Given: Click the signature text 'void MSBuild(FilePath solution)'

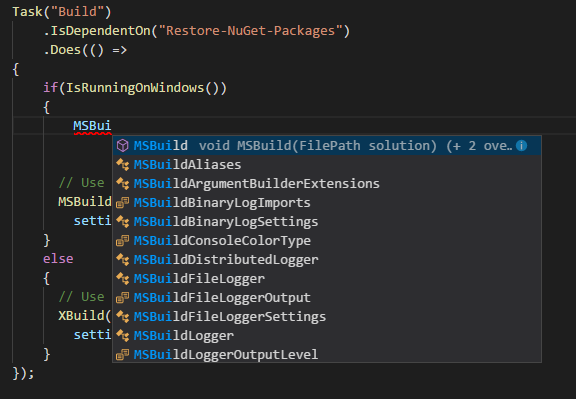Looking at the screenshot, I should tap(318, 146).
